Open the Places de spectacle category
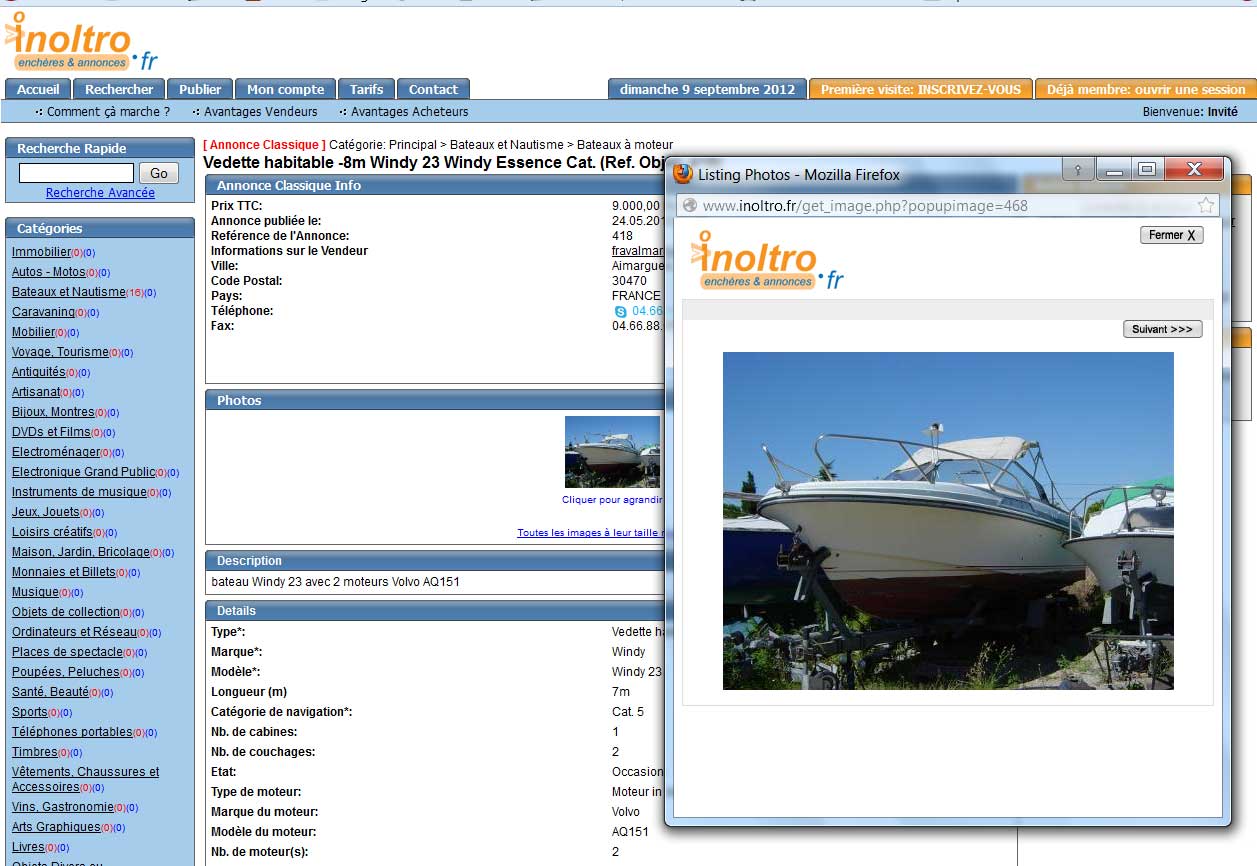 tap(67, 652)
